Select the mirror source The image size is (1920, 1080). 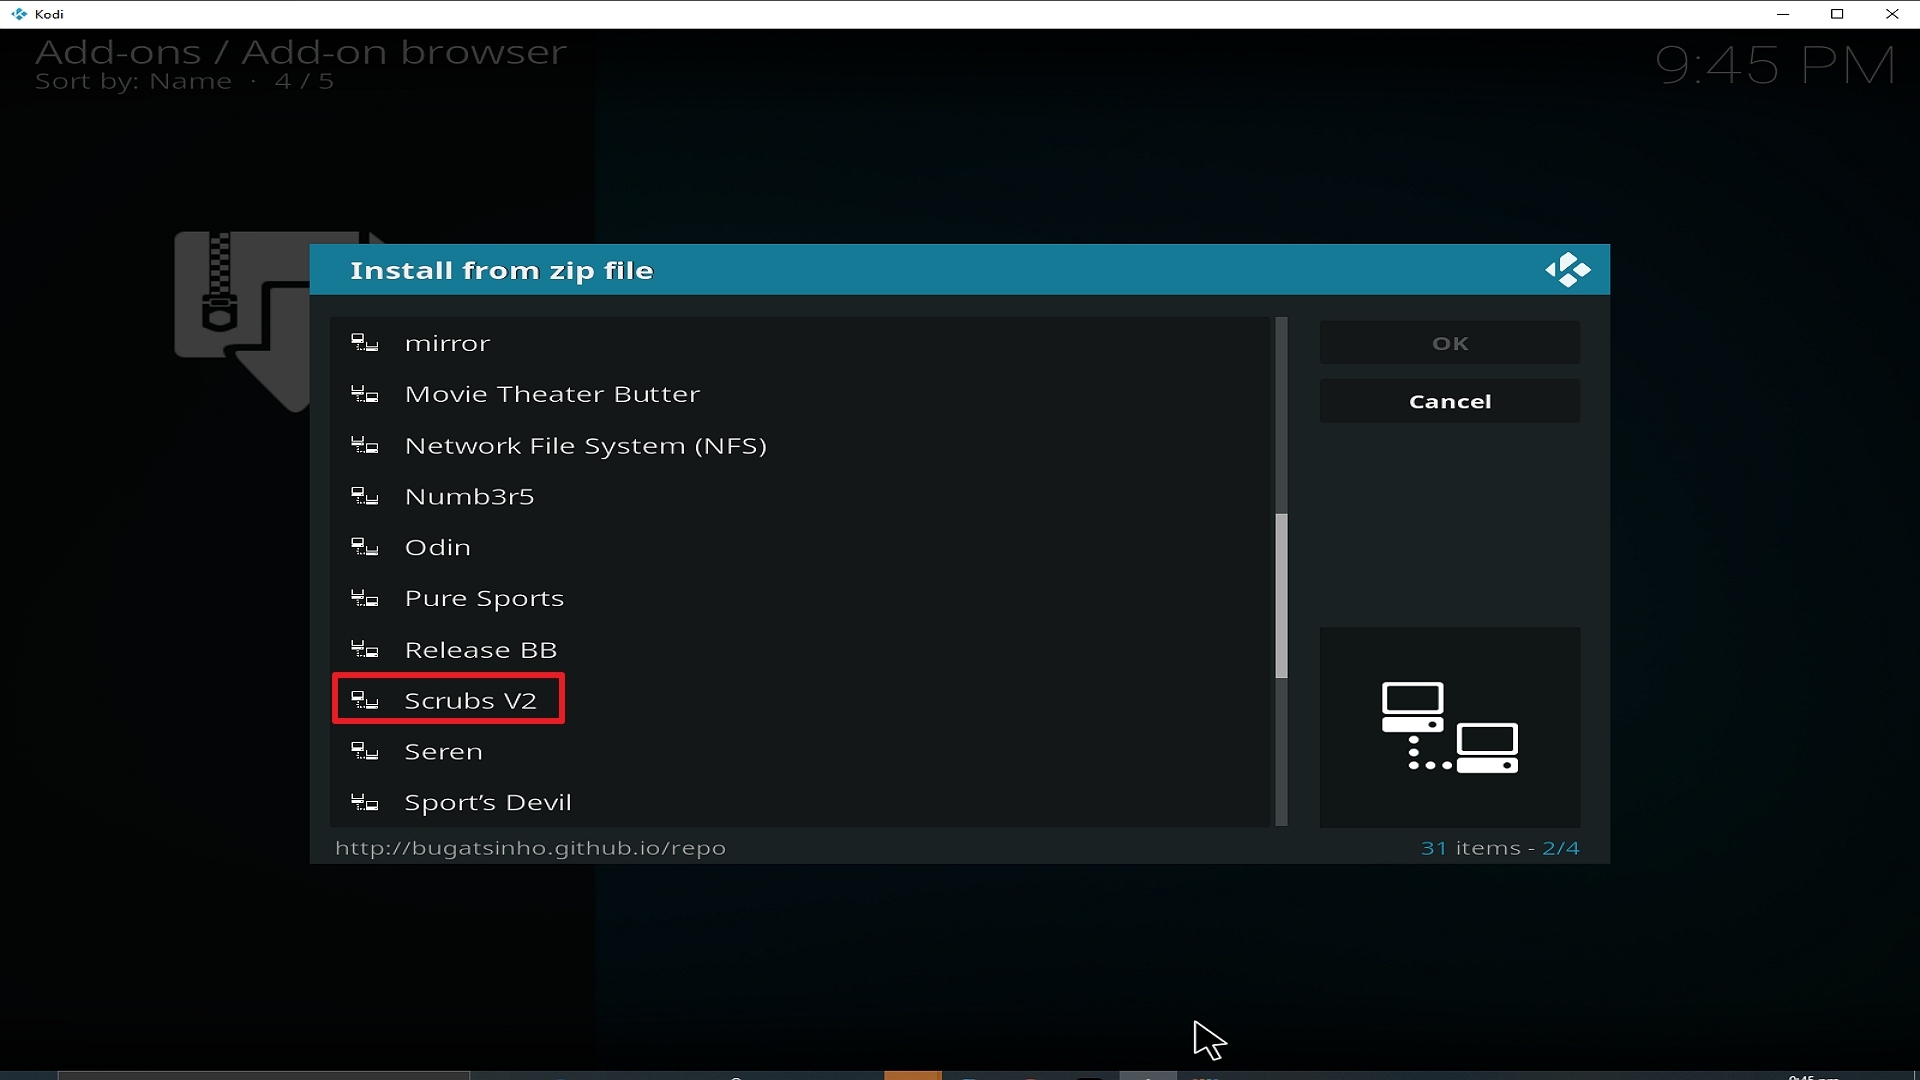point(800,343)
